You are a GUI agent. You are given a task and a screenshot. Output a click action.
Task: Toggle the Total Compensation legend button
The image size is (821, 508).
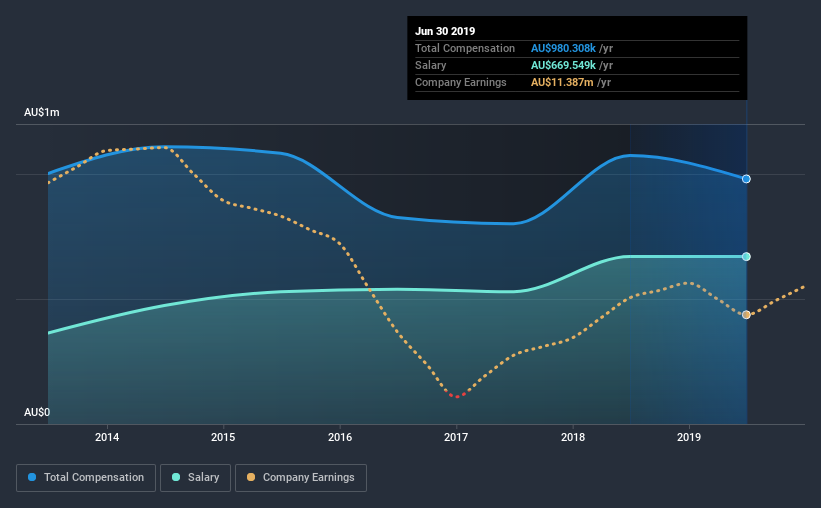pyautogui.click(x=86, y=478)
